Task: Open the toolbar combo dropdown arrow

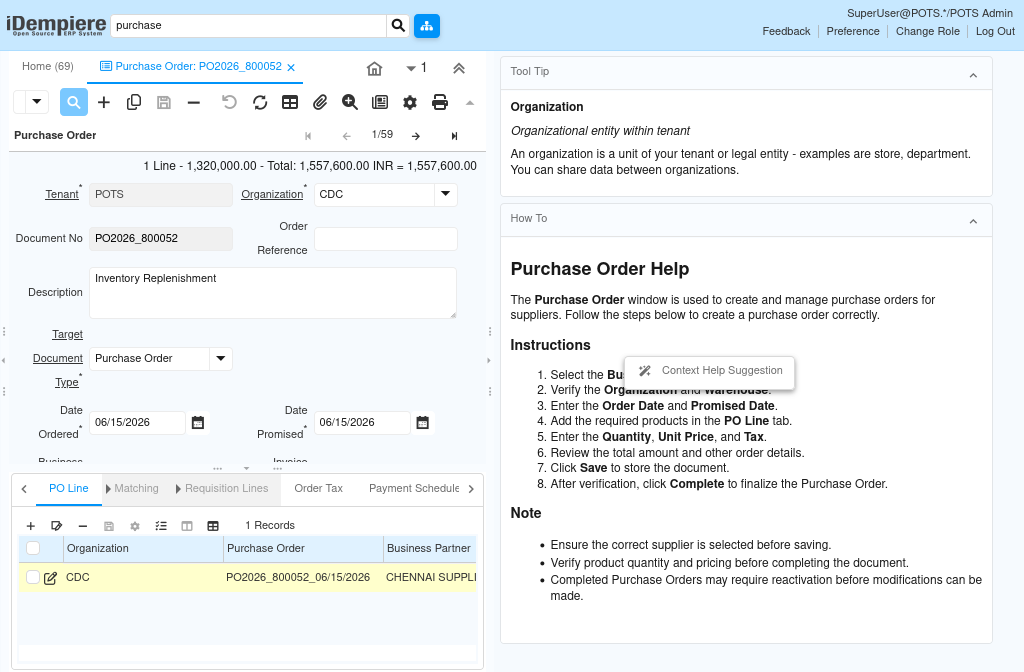Action: coord(37,102)
